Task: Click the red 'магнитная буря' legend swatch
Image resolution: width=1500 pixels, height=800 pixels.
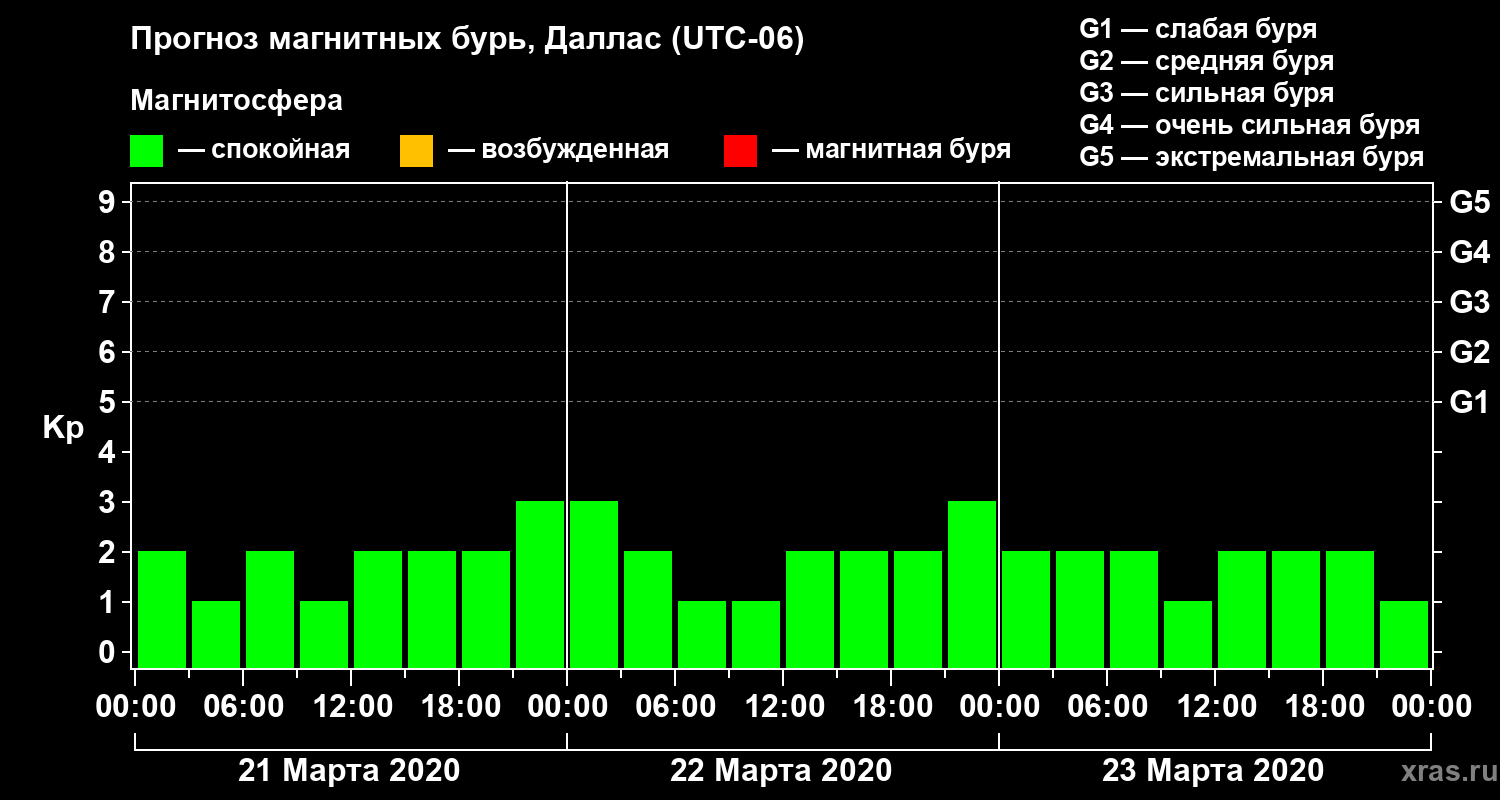Action: [740, 151]
